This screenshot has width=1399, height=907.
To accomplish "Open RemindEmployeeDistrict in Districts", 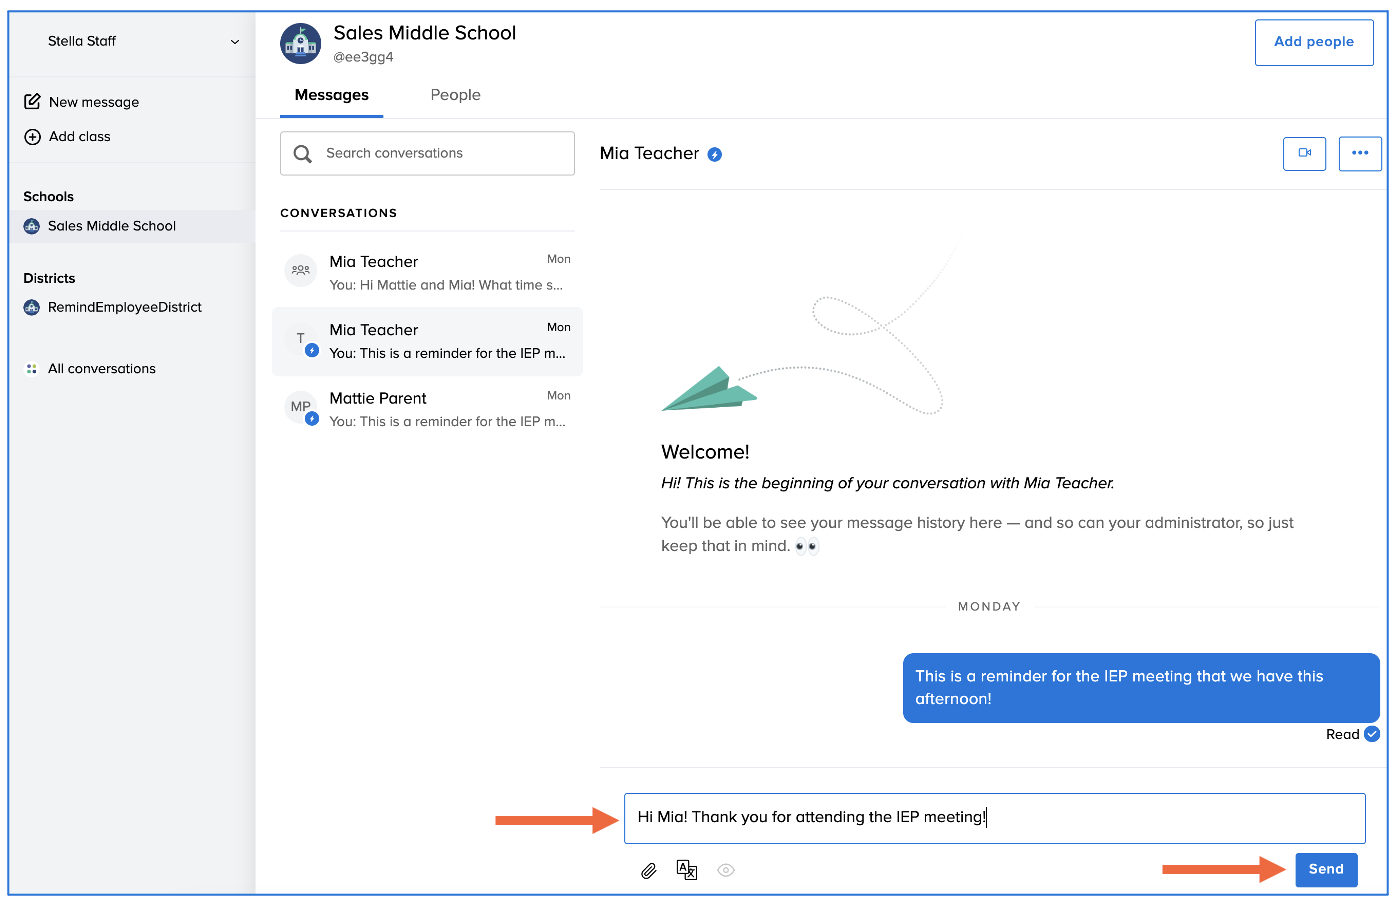I will [124, 307].
